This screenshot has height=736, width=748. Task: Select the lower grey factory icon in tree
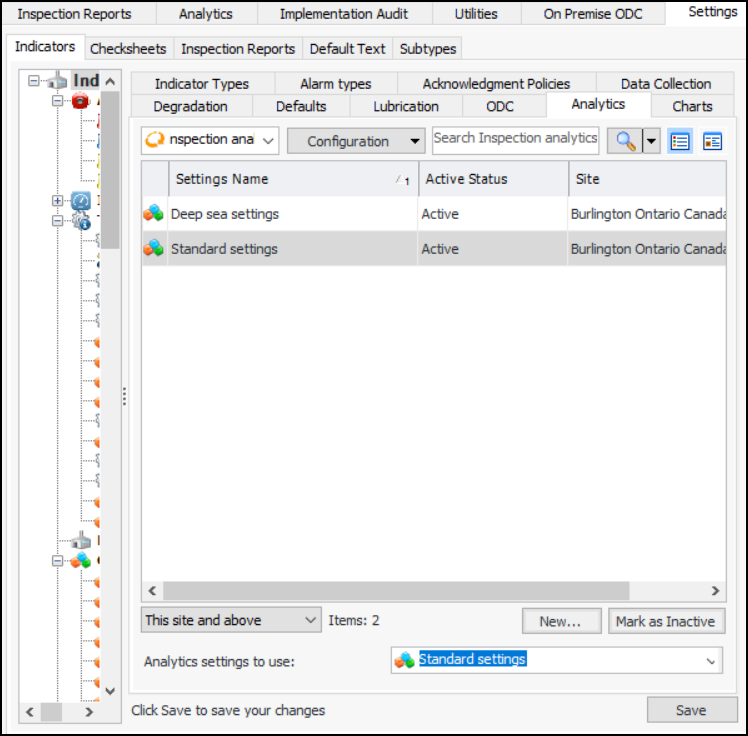click(81, 540)
